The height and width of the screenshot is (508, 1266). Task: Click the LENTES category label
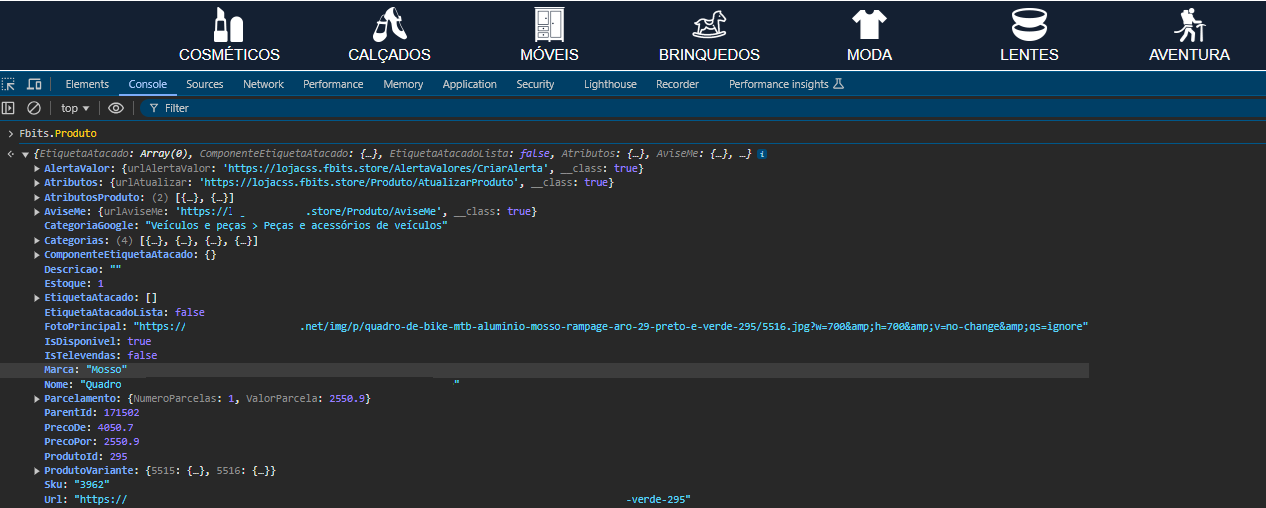point(1029,55)
